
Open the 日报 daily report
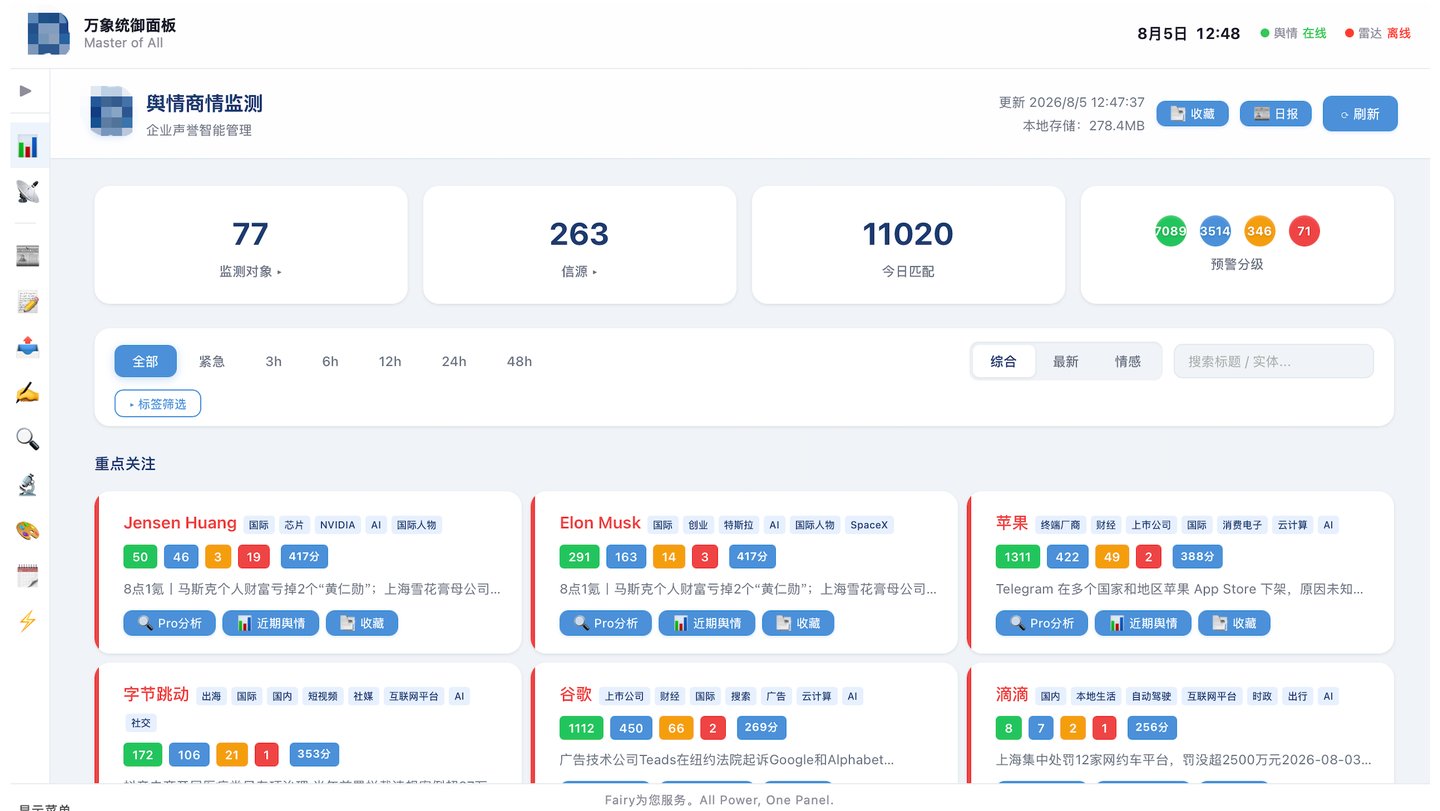click(1276, 114)
